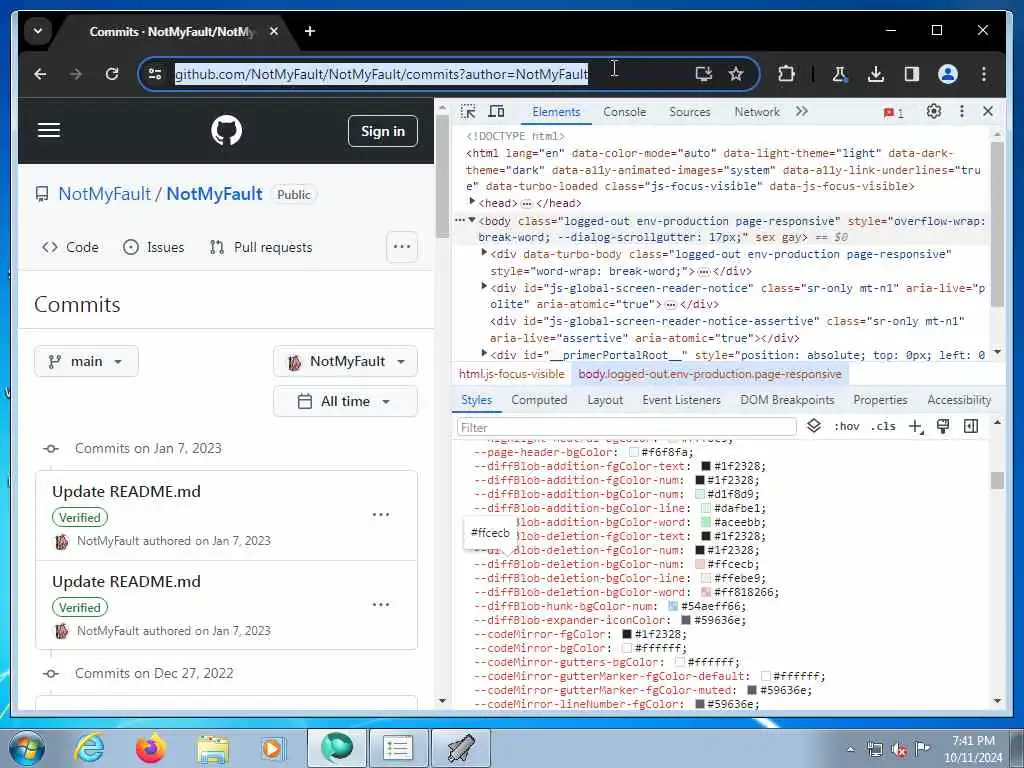Focus the Styles Filter input field
This screenshot has width=1024, height=768.
(x=627, y=427)
